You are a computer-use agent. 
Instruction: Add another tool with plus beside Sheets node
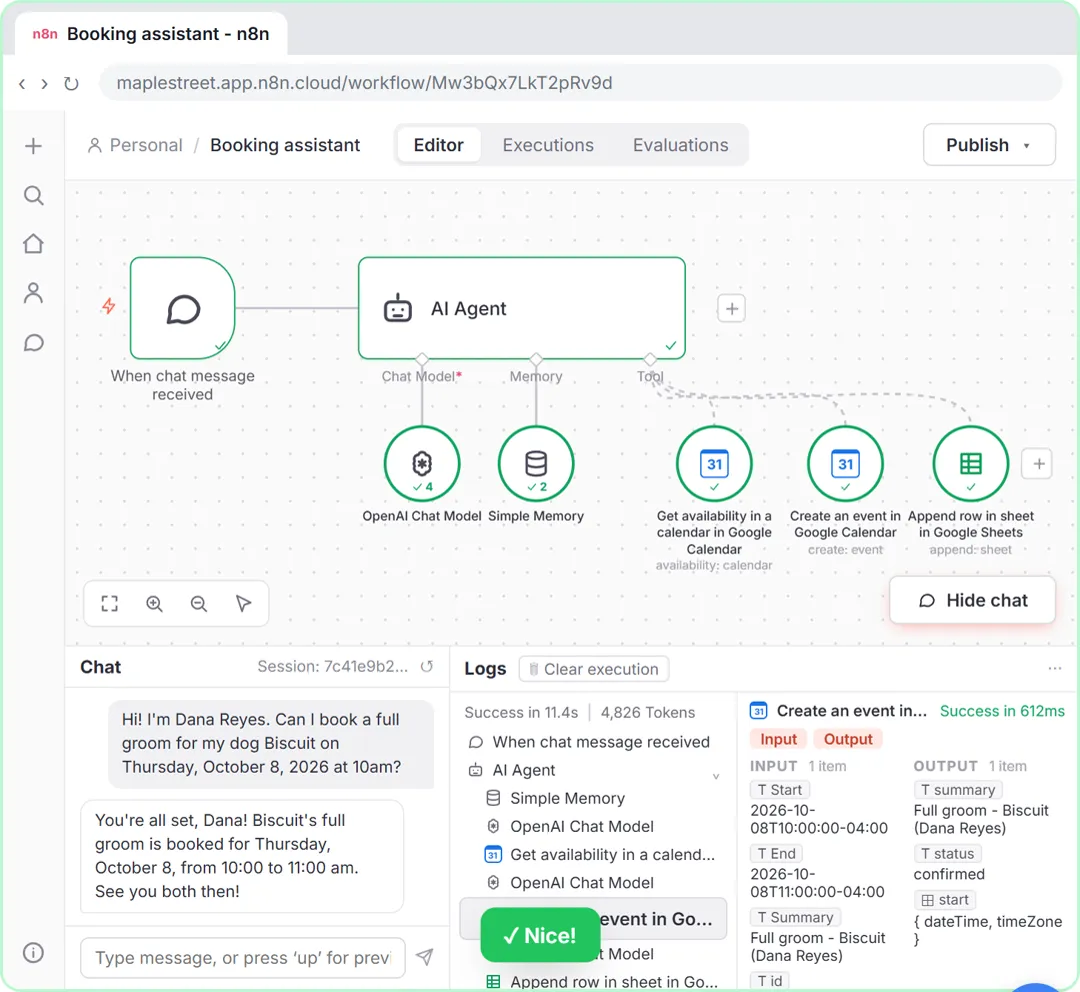click(x=1039, y=464)
